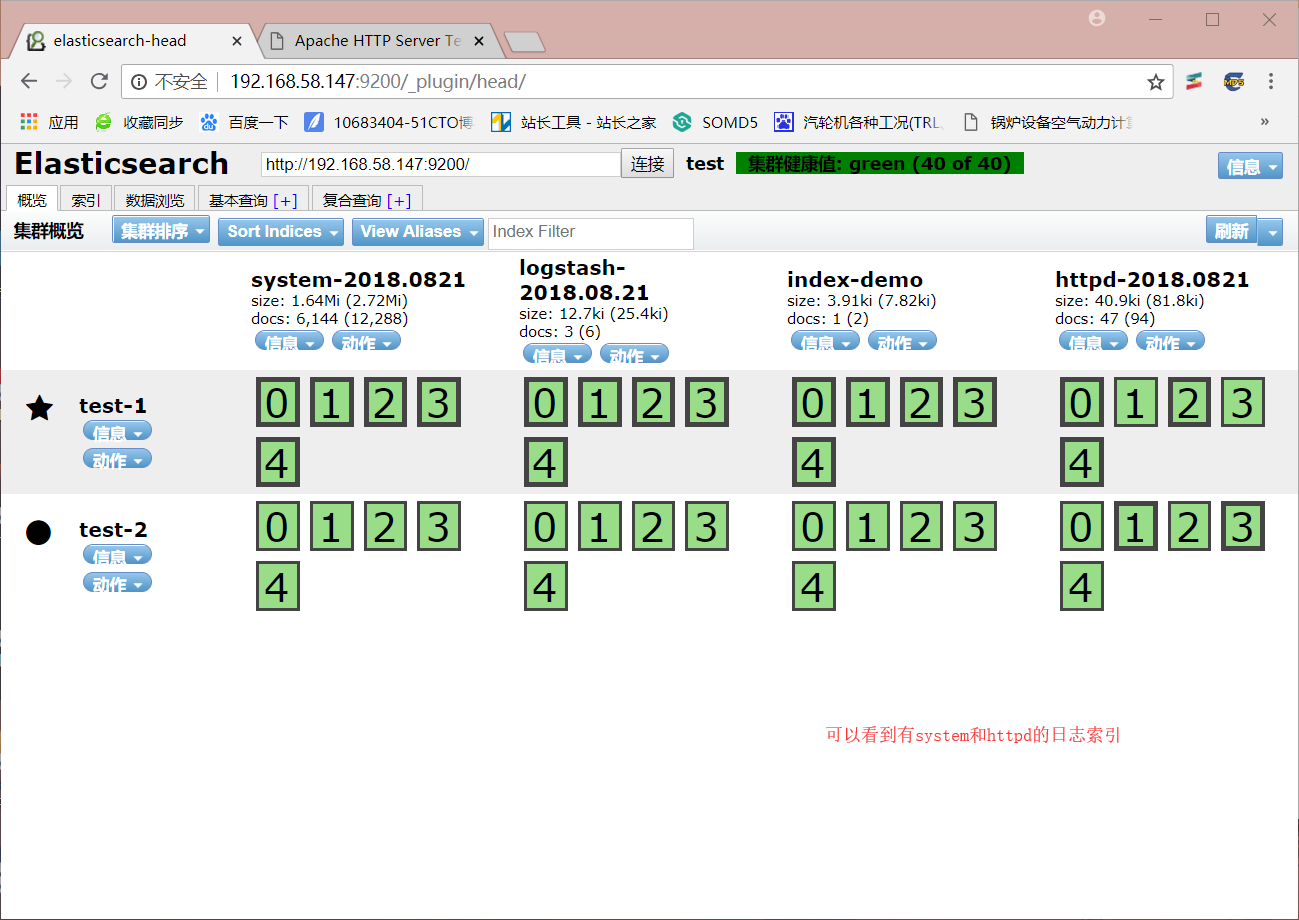Select shard 2 of logstash-2018.08.21 on test-2

click(653, 526)
